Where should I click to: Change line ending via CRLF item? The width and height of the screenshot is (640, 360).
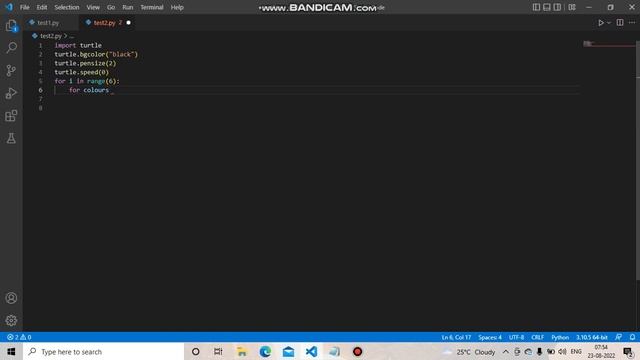pyautogui.click(x=538, y=337)
